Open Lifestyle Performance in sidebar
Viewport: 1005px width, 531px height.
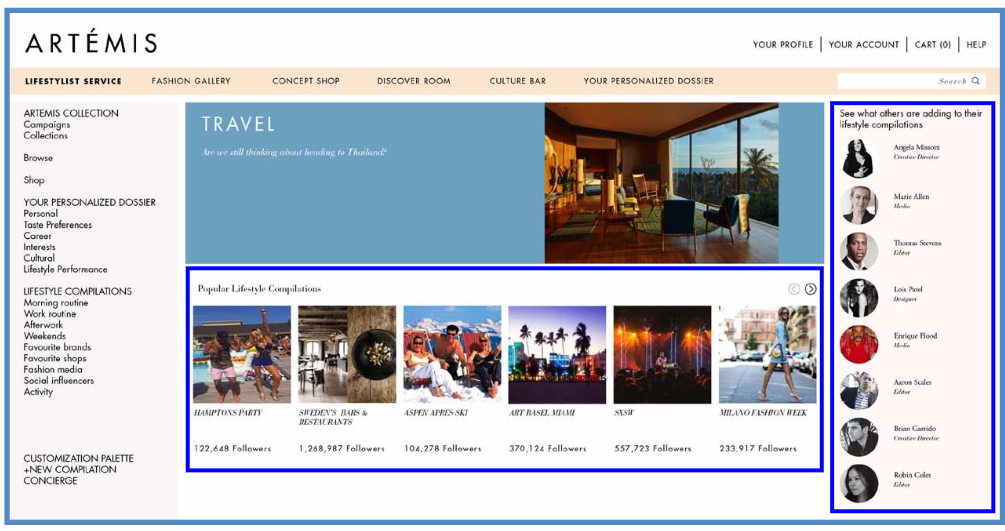(65, 269)
